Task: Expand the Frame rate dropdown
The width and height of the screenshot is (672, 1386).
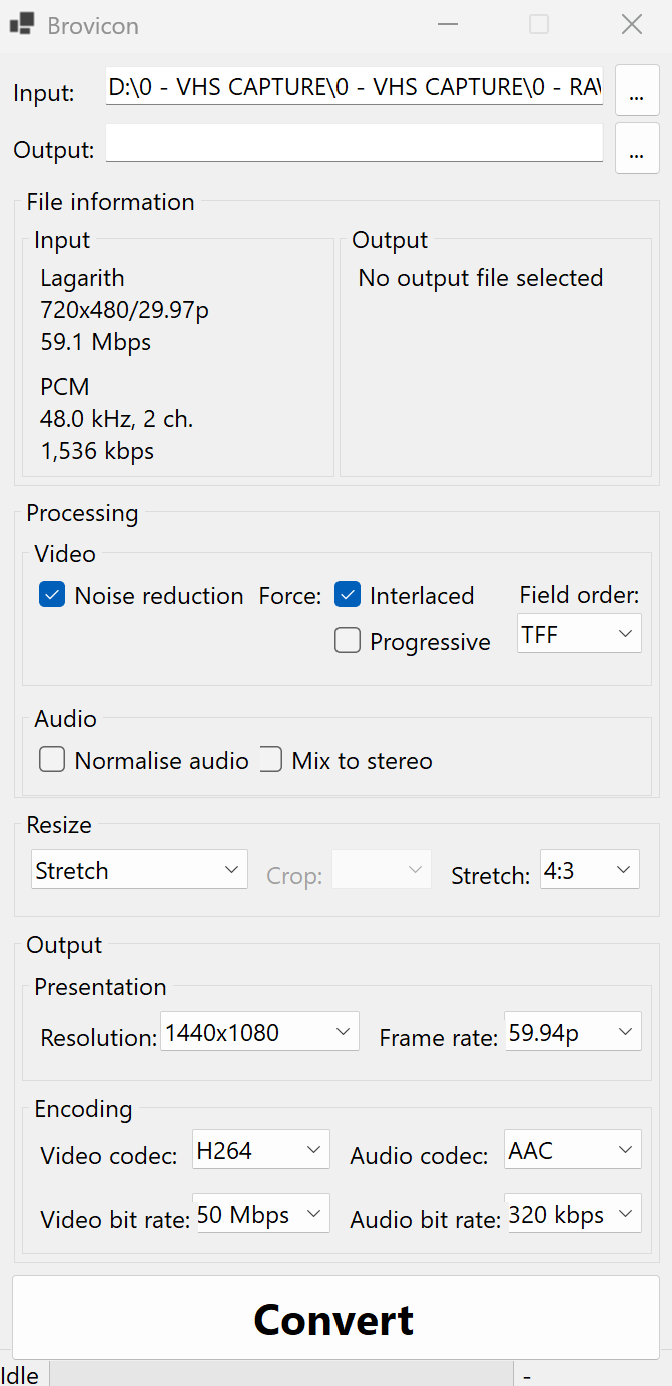Action: click(x=572, y=1032)
